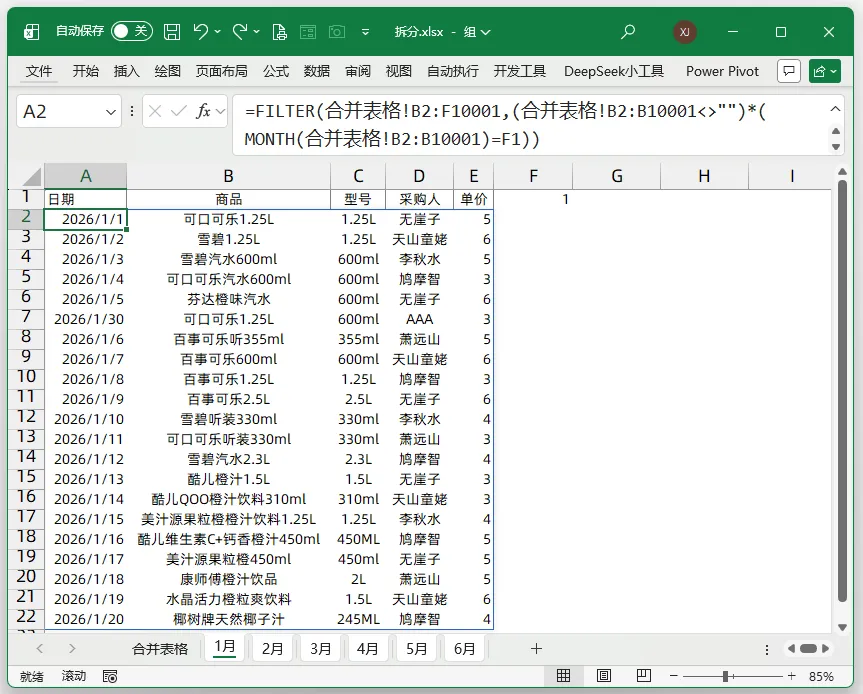Image resolution: width=863 pixels, height=694 pixels.
Task: Click the zoom in plus button
Action: coord(791,676)
